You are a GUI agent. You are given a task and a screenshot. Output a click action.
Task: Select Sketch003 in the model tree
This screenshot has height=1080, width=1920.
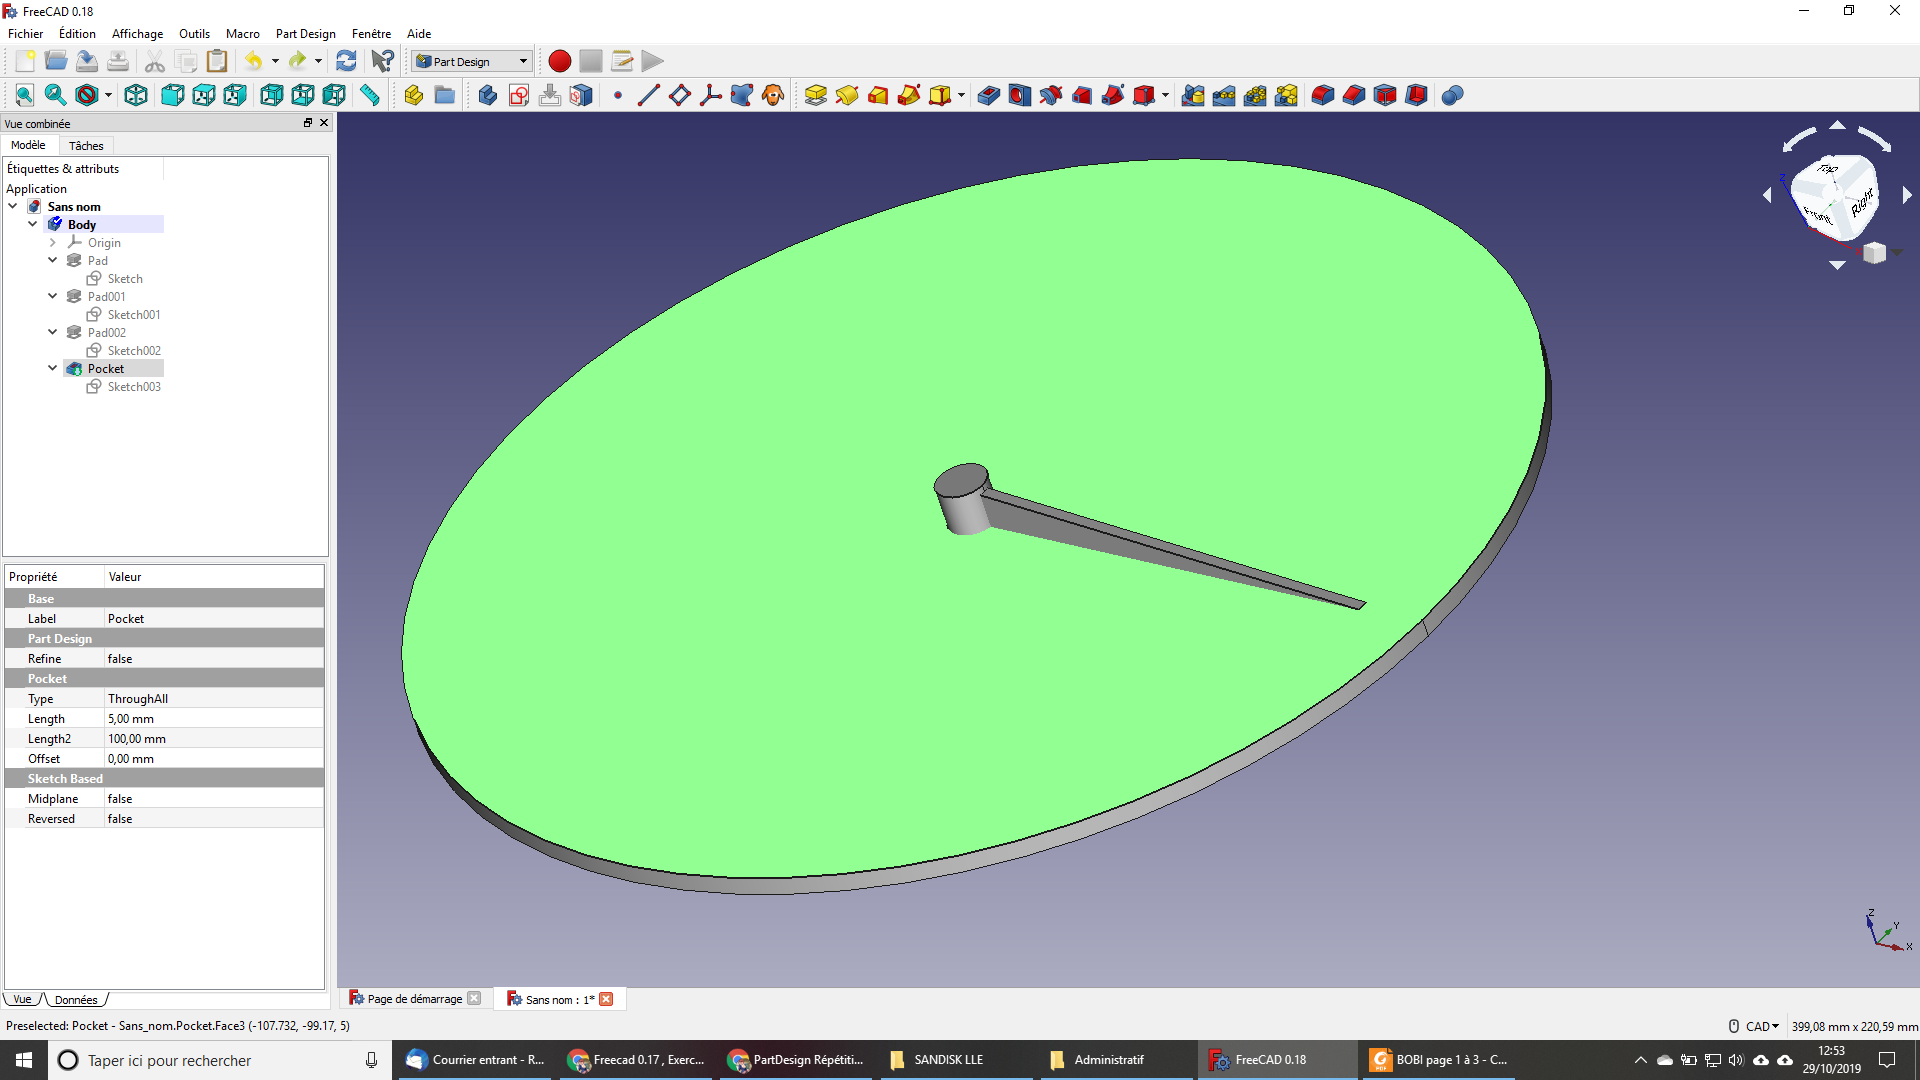click(133, 387)
